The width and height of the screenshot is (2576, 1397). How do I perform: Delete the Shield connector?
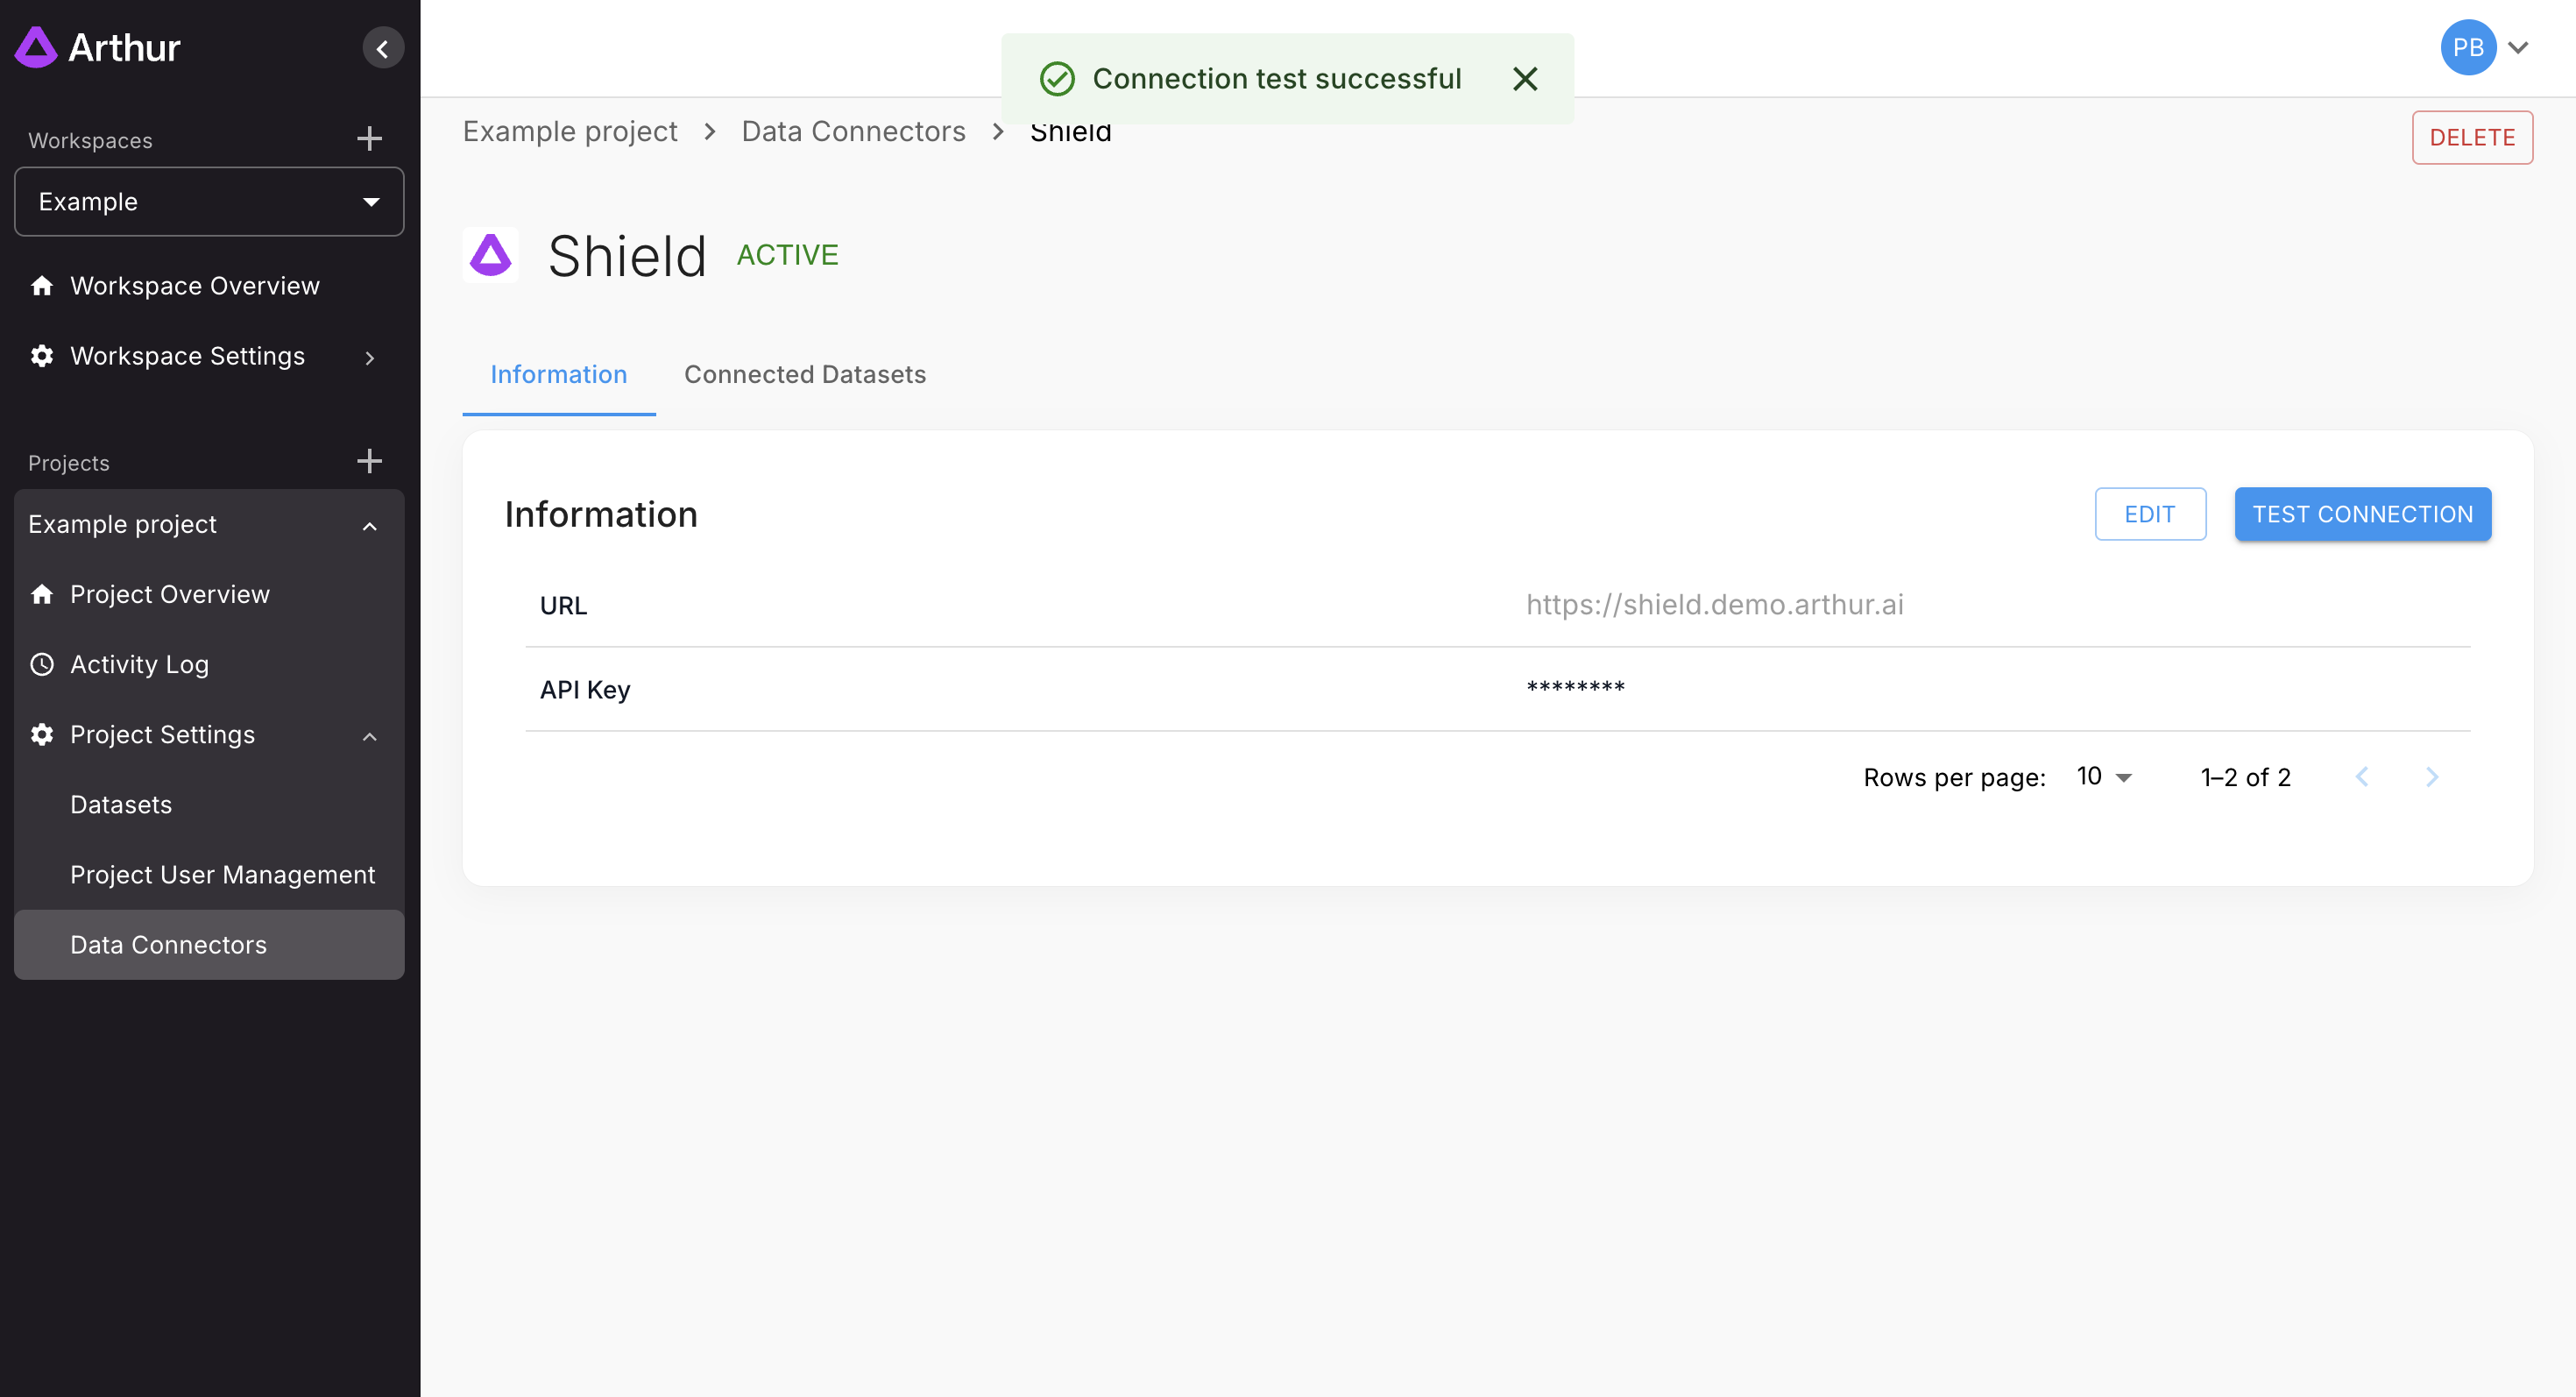[x=2471, y=137]
